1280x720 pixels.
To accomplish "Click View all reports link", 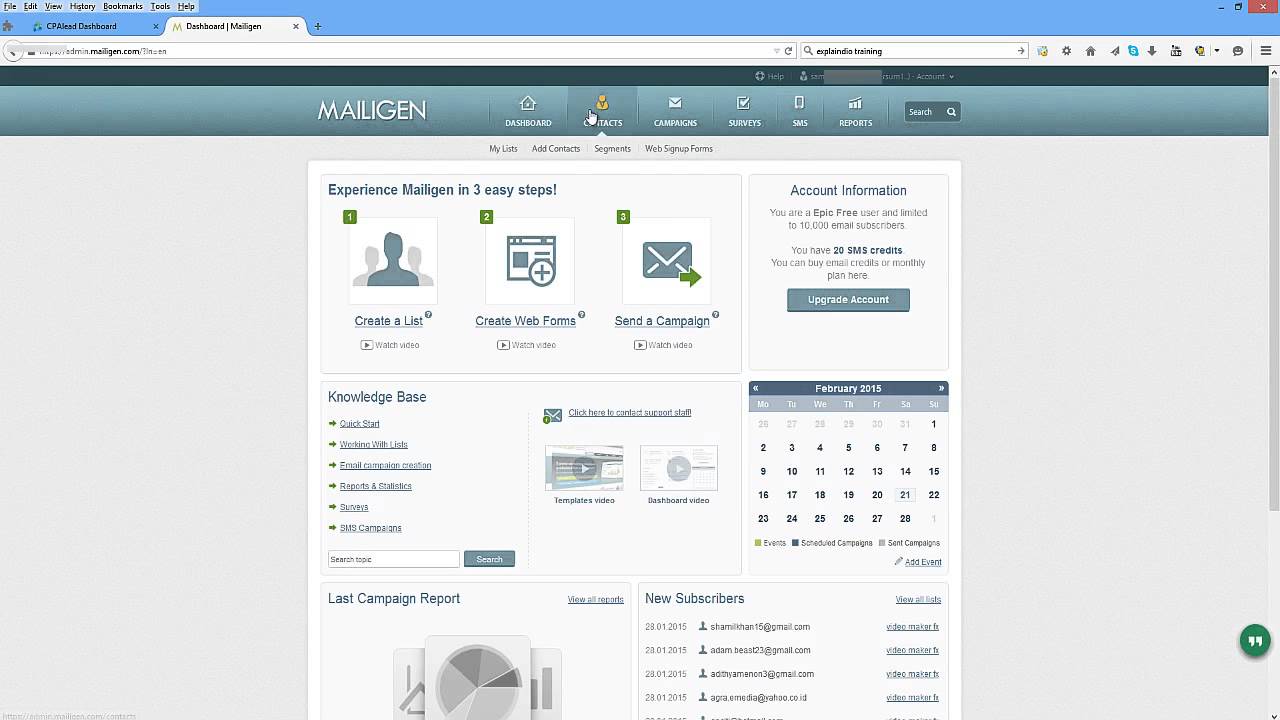I will coord(595,600).
